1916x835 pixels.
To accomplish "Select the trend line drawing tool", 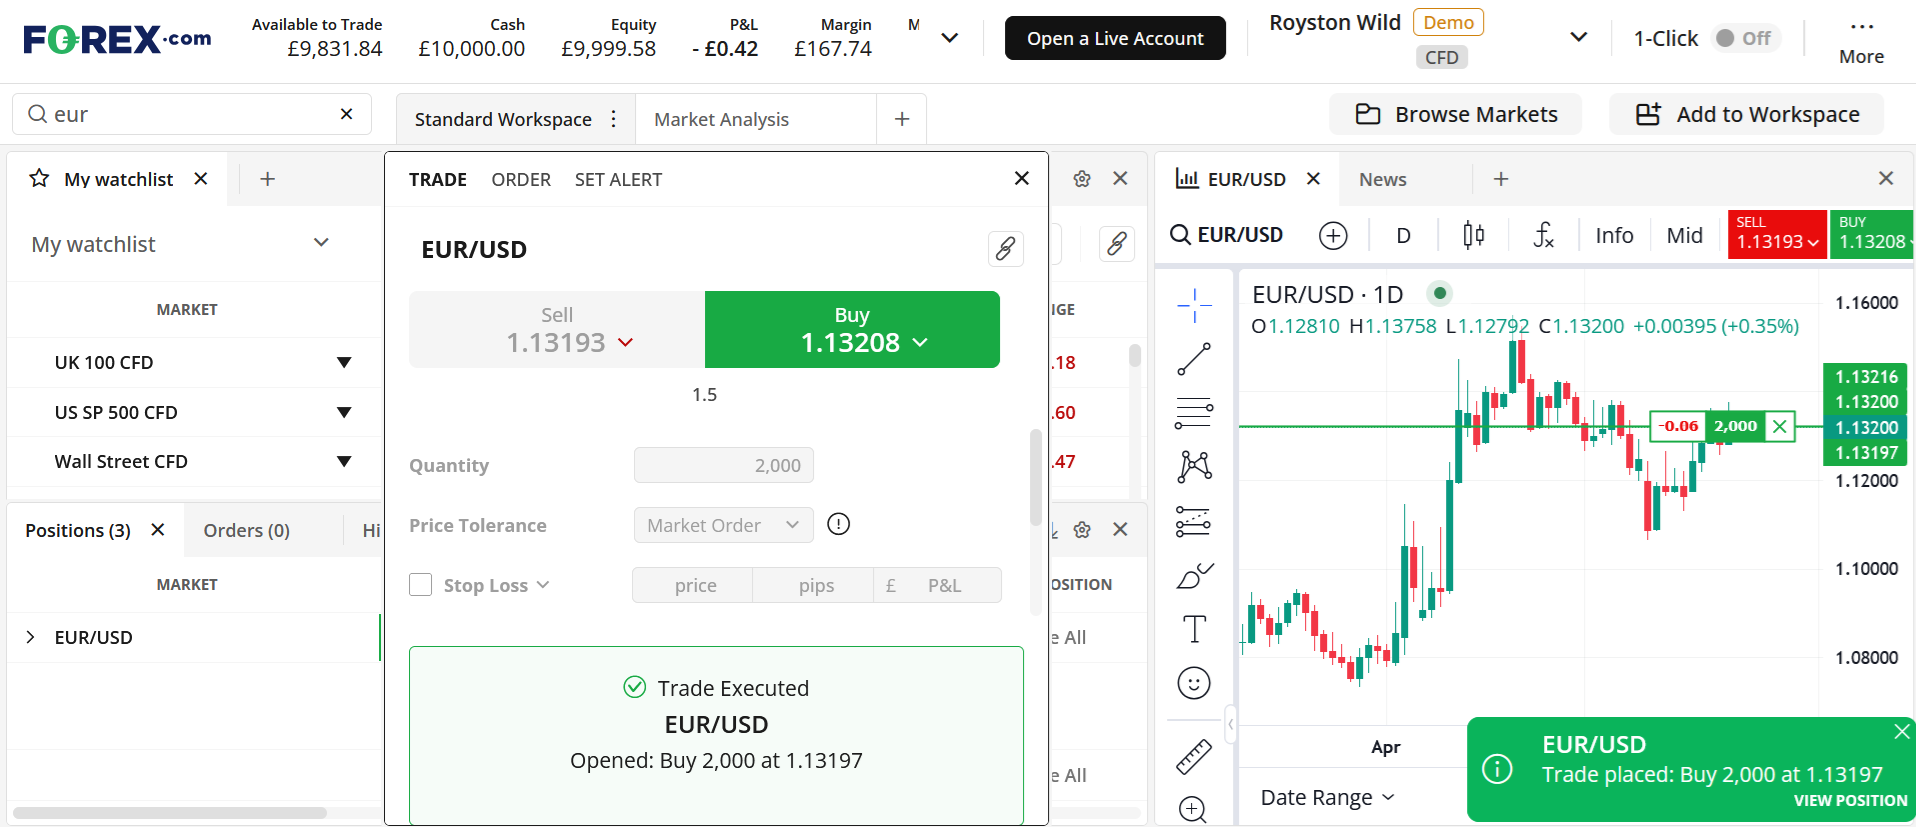I will [1194, 359].
